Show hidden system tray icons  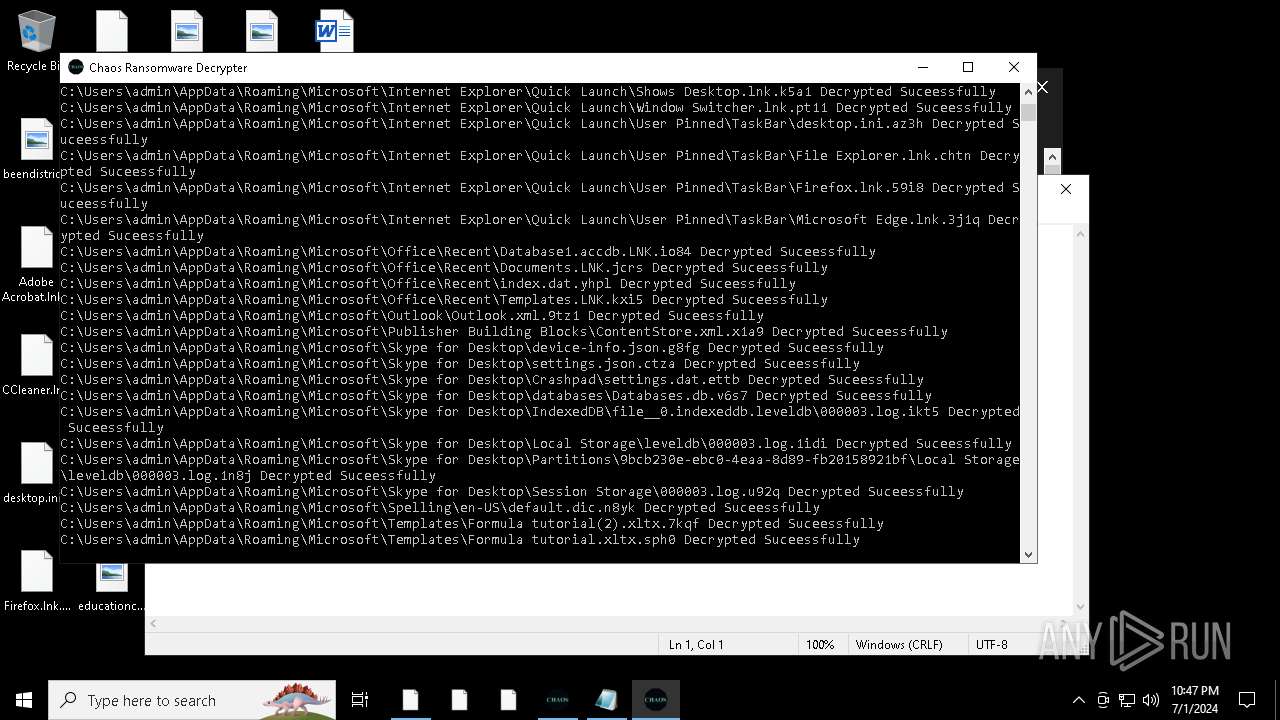click(1078, 700)
